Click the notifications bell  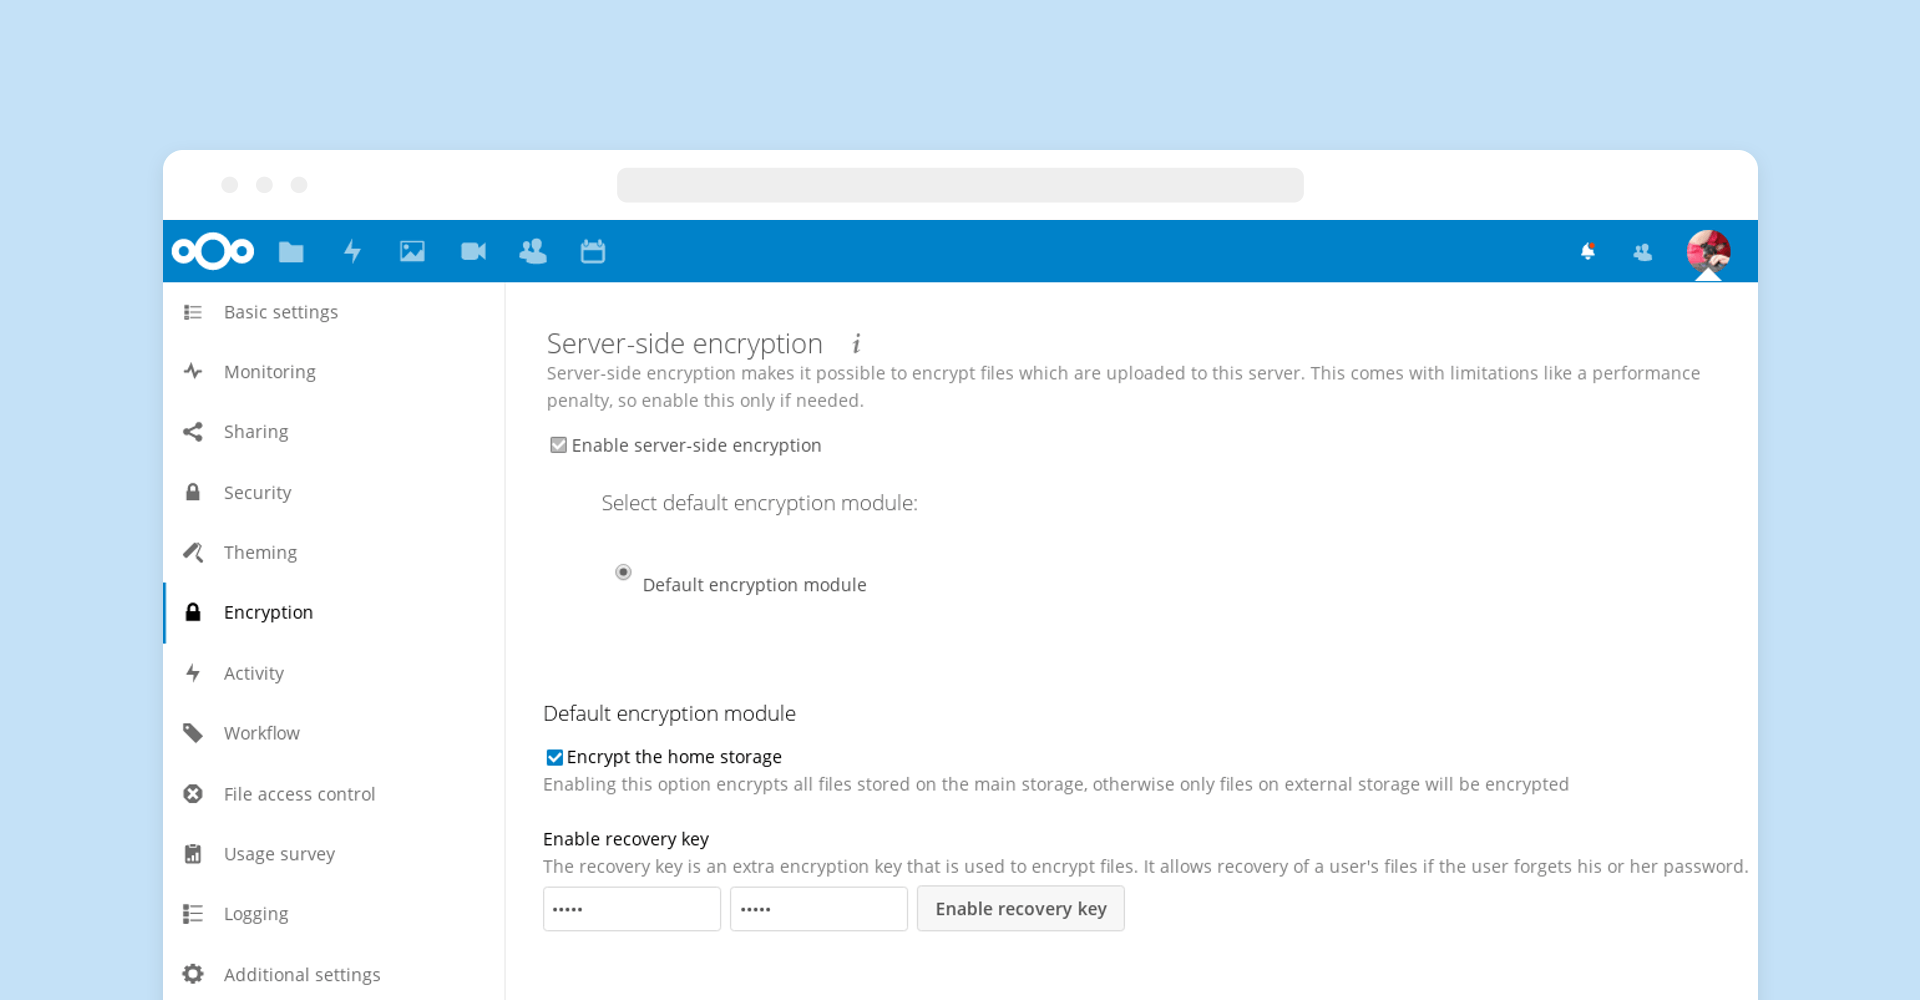click(x=1588, y=252)
